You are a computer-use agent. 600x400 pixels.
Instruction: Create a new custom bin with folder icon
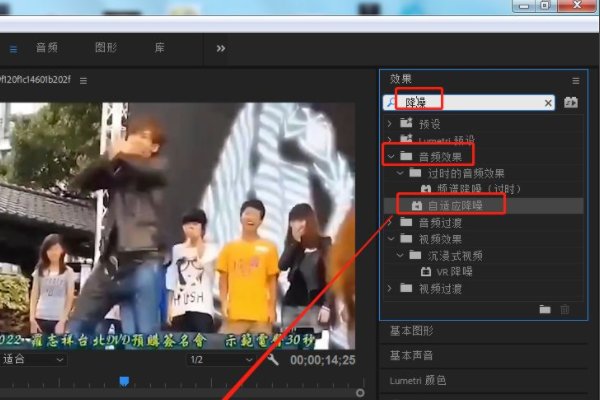545,309
